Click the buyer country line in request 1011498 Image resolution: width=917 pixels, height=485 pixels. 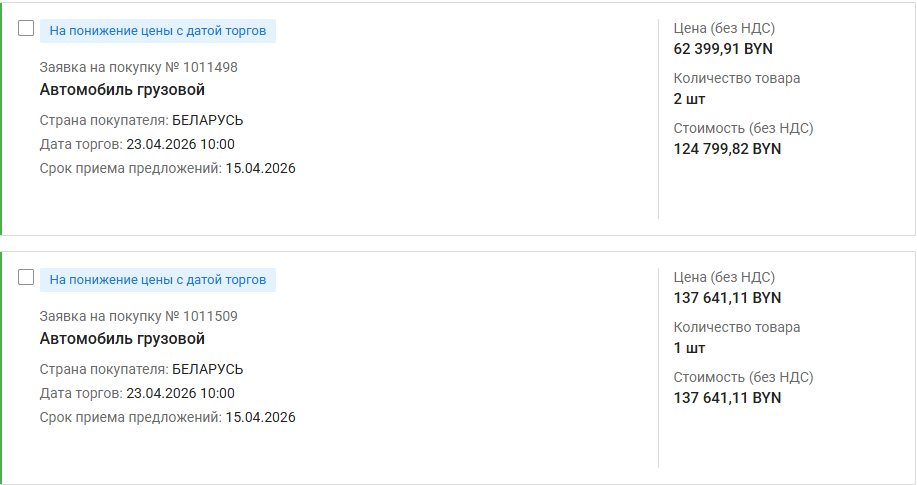point(141,120)
